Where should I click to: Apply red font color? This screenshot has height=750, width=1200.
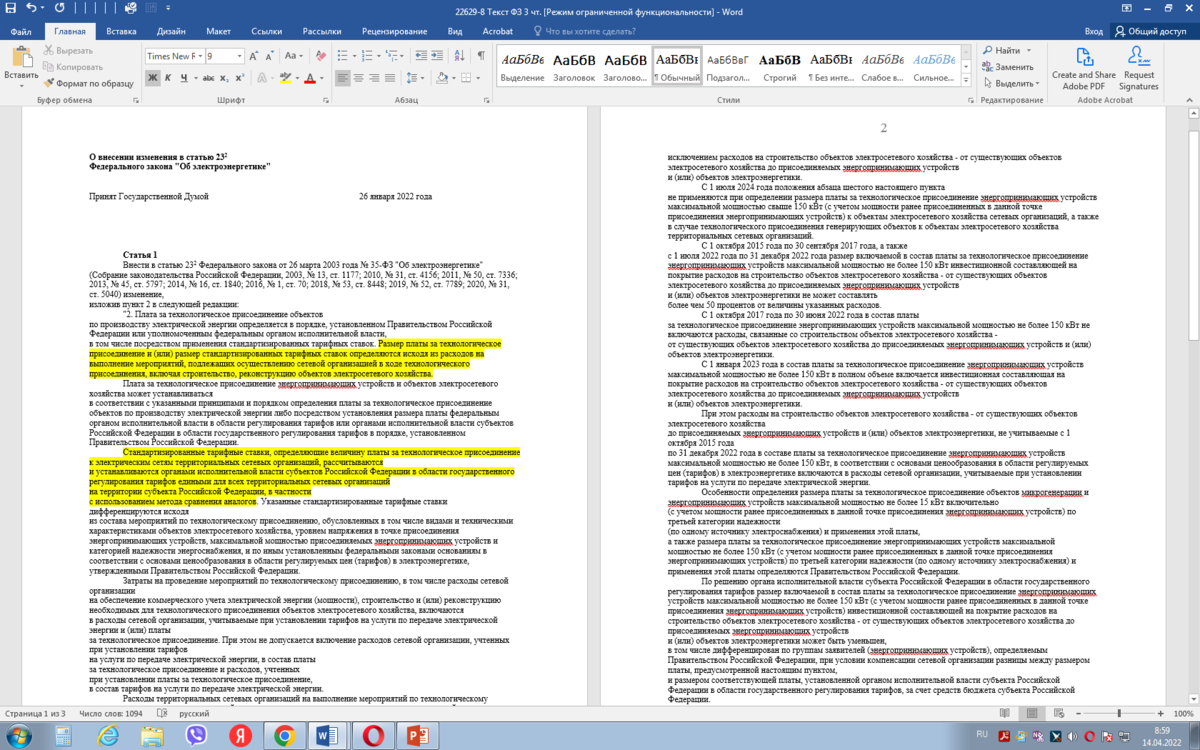click(x=309, y=78)
